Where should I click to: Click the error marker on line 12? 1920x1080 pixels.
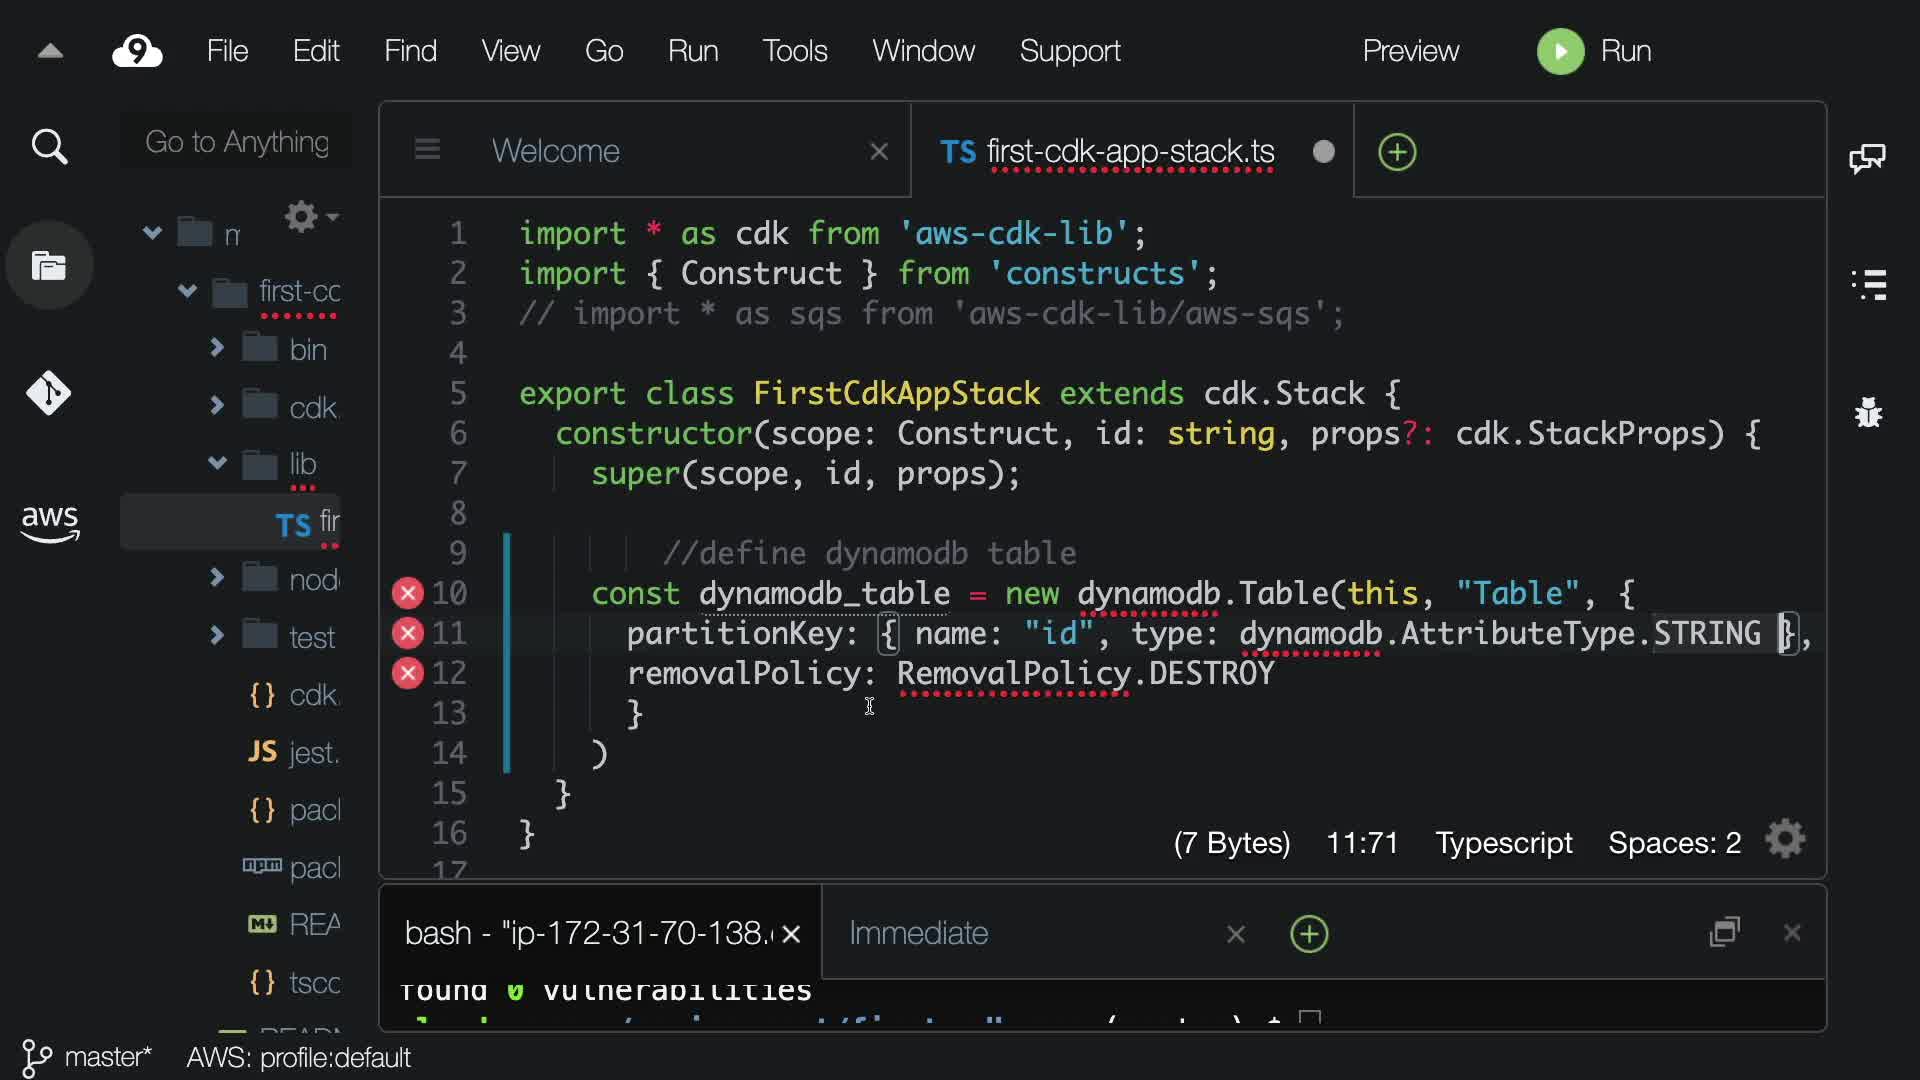[x=407, y=674]
